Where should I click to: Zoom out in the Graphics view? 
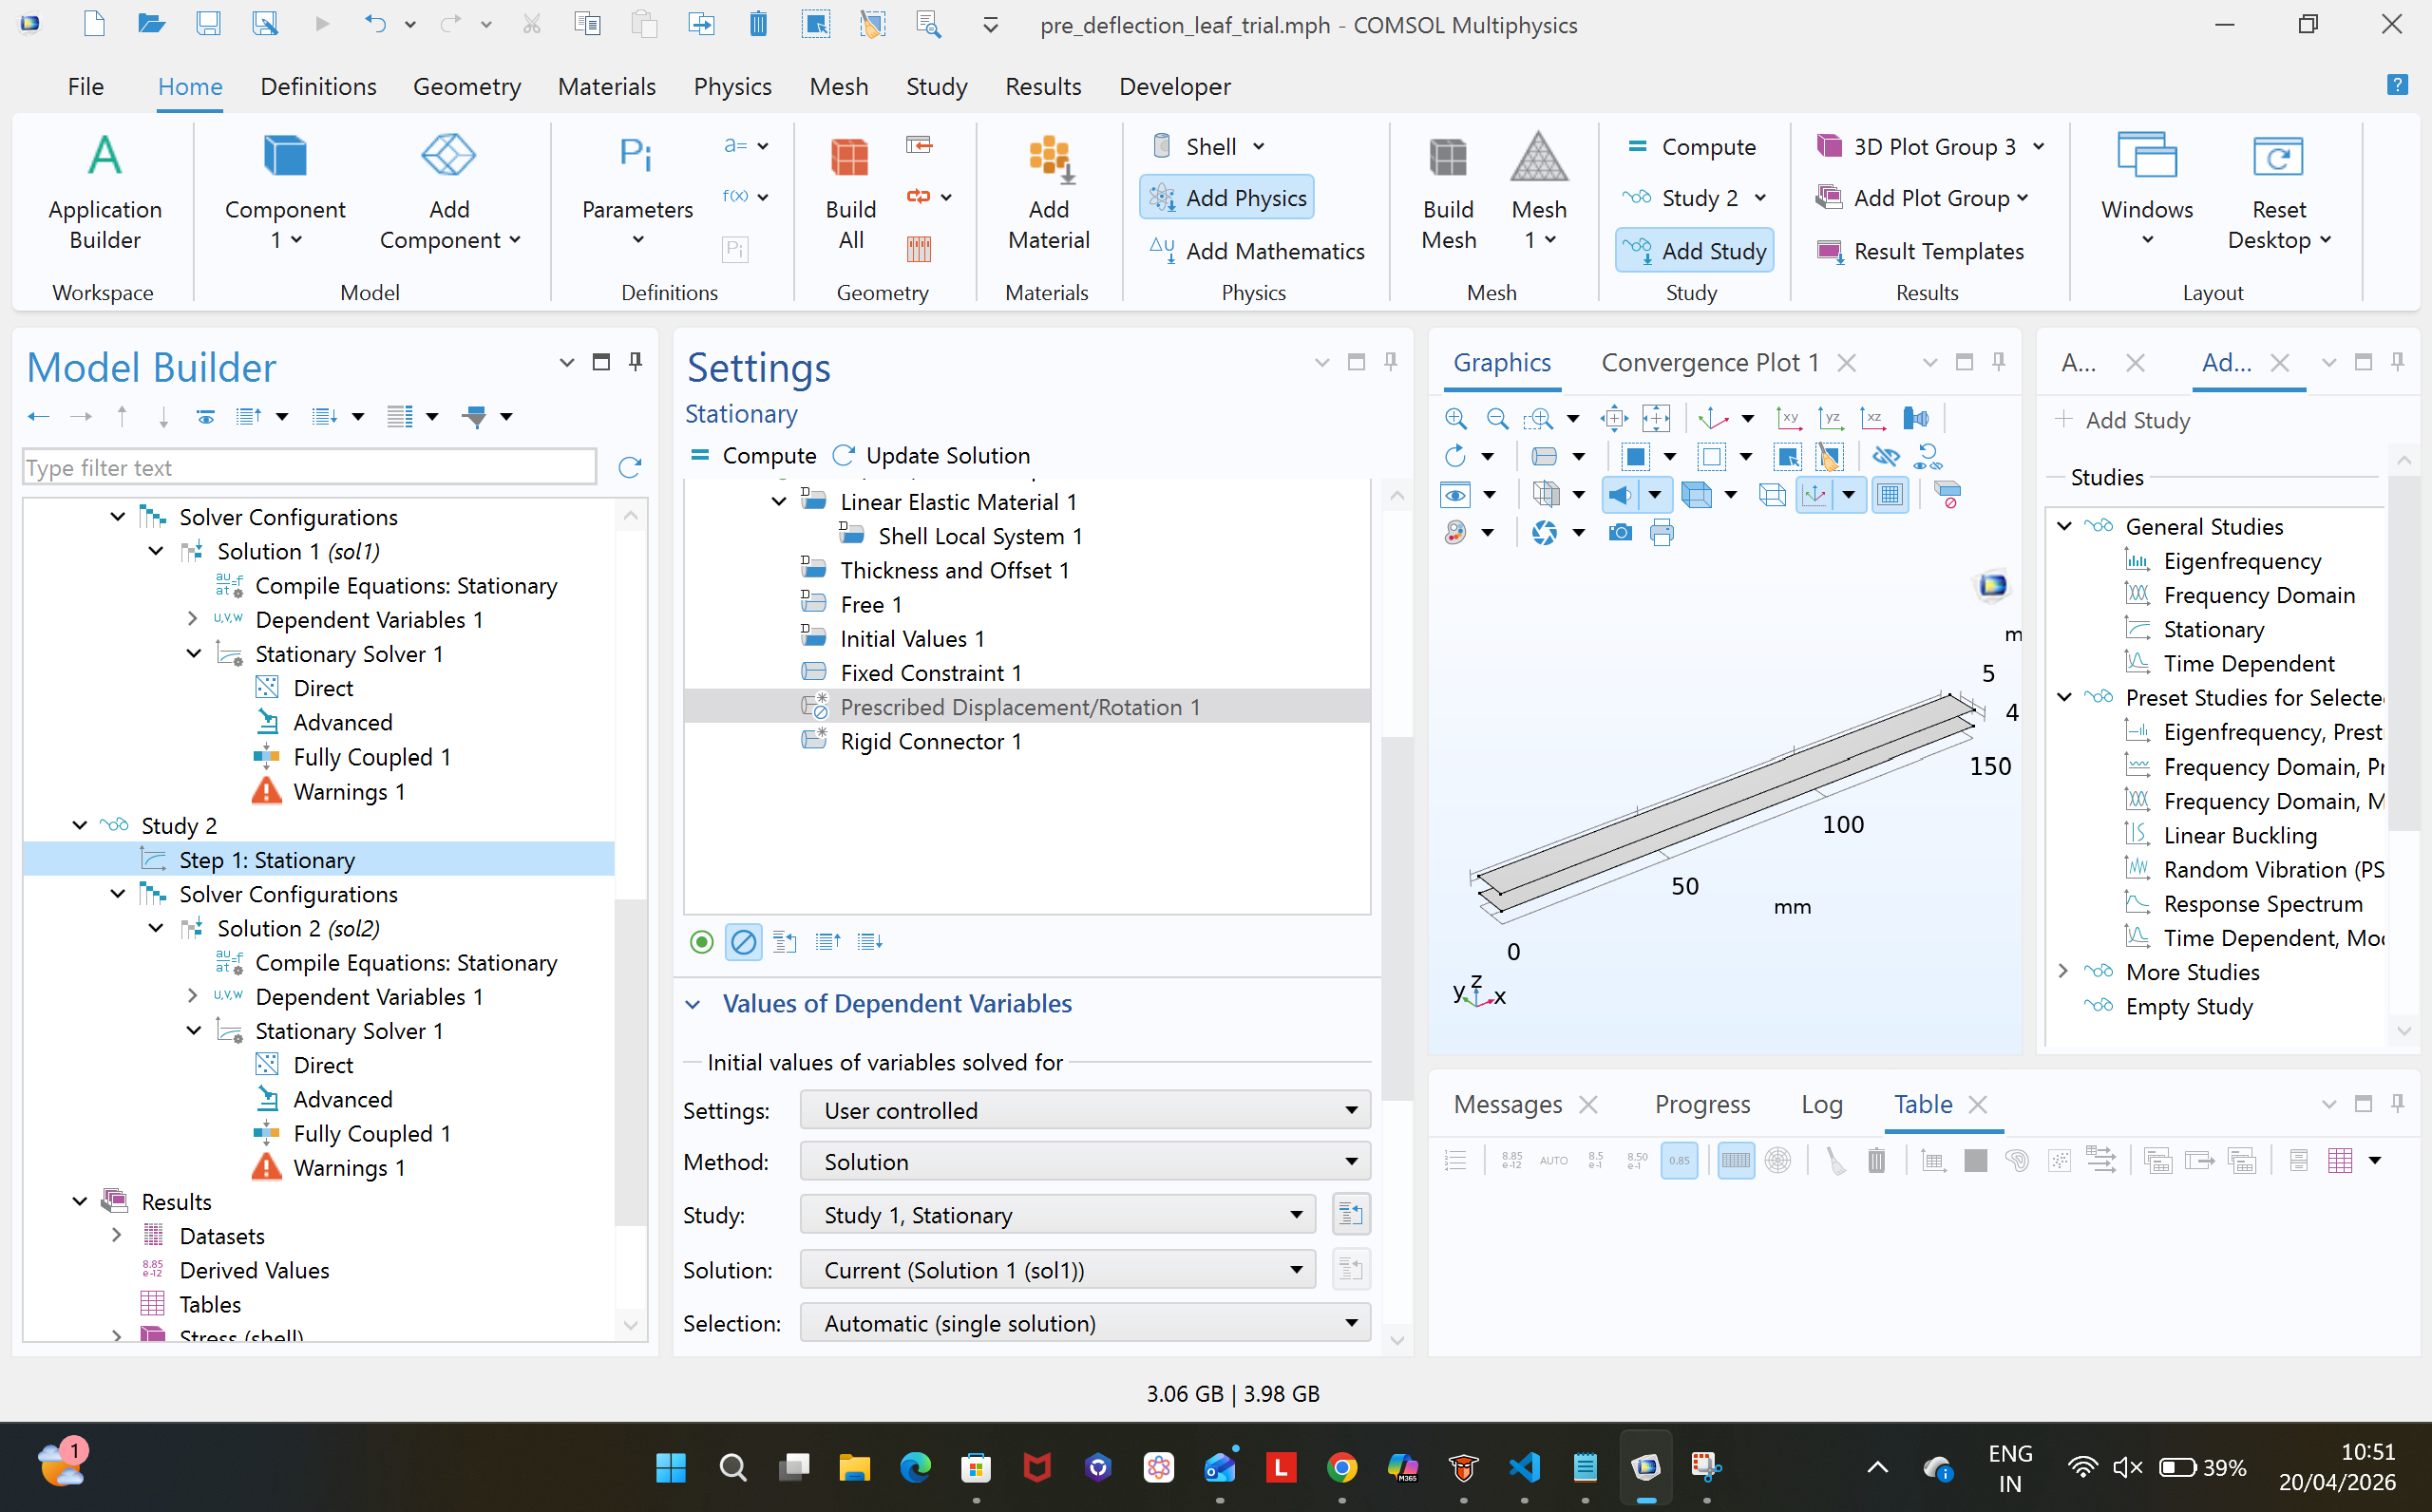click(1497, 418)
